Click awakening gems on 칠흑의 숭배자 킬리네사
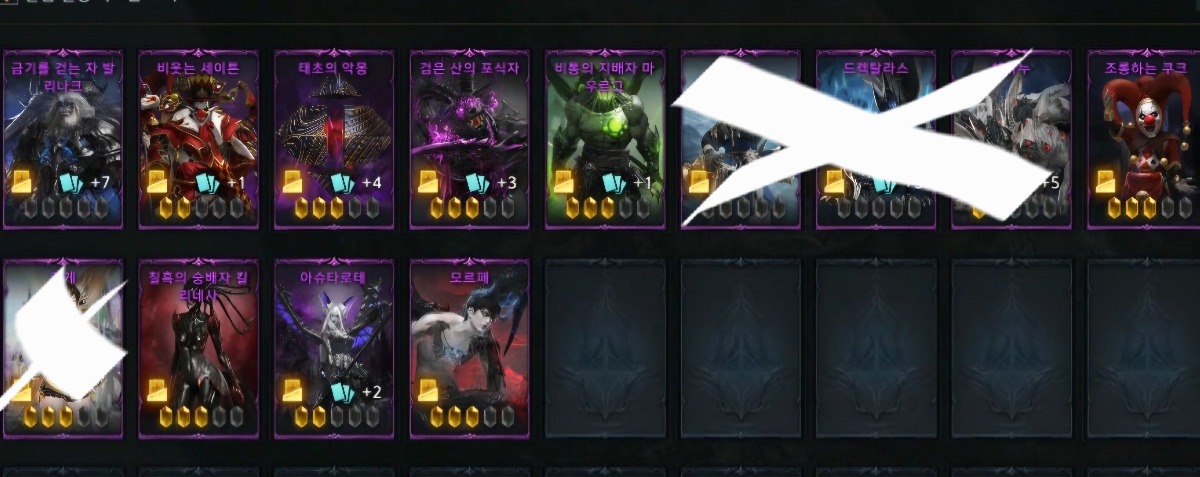This screenshot has height=477, width=1200. (x=199, y=416)
